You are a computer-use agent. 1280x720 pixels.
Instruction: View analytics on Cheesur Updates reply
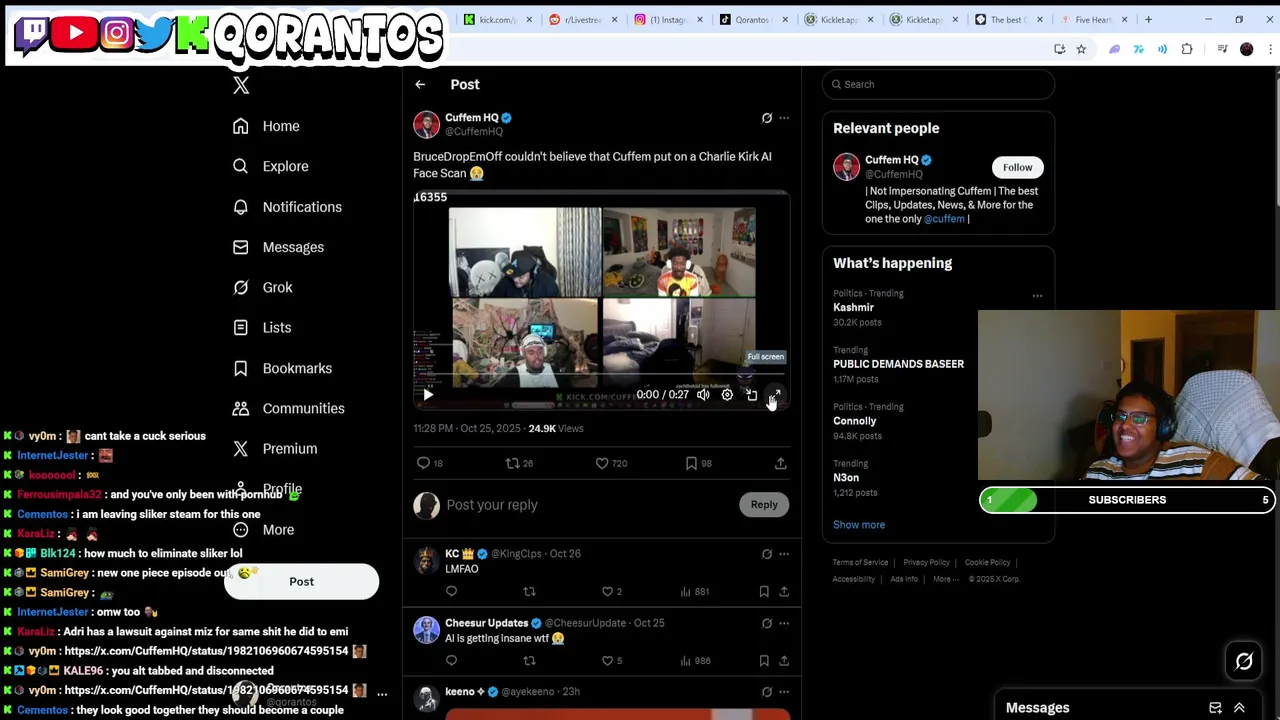(x=695, y=660)
